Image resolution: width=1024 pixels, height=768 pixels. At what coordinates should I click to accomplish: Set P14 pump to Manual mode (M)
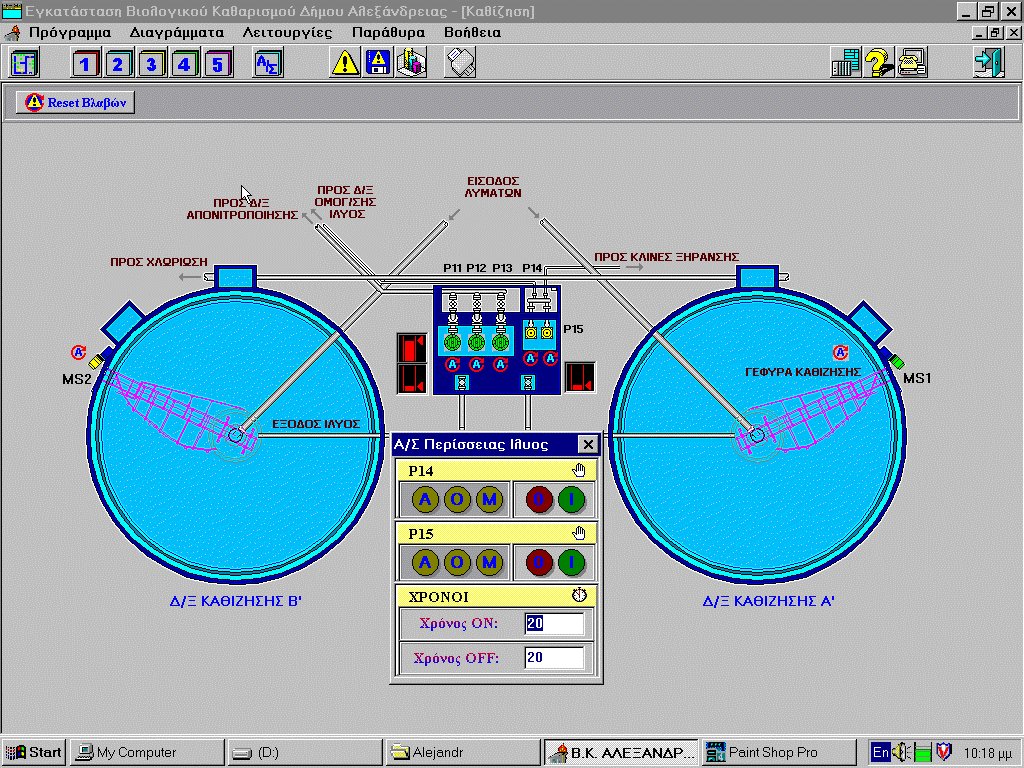[x=489, y=500]
